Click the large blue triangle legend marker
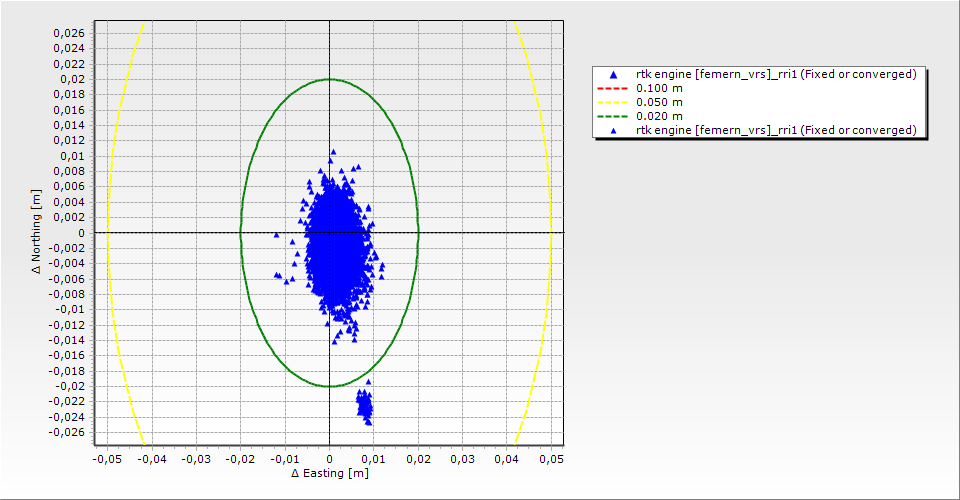The width and height of the screenshot is (960, 500). pos(614,75)
